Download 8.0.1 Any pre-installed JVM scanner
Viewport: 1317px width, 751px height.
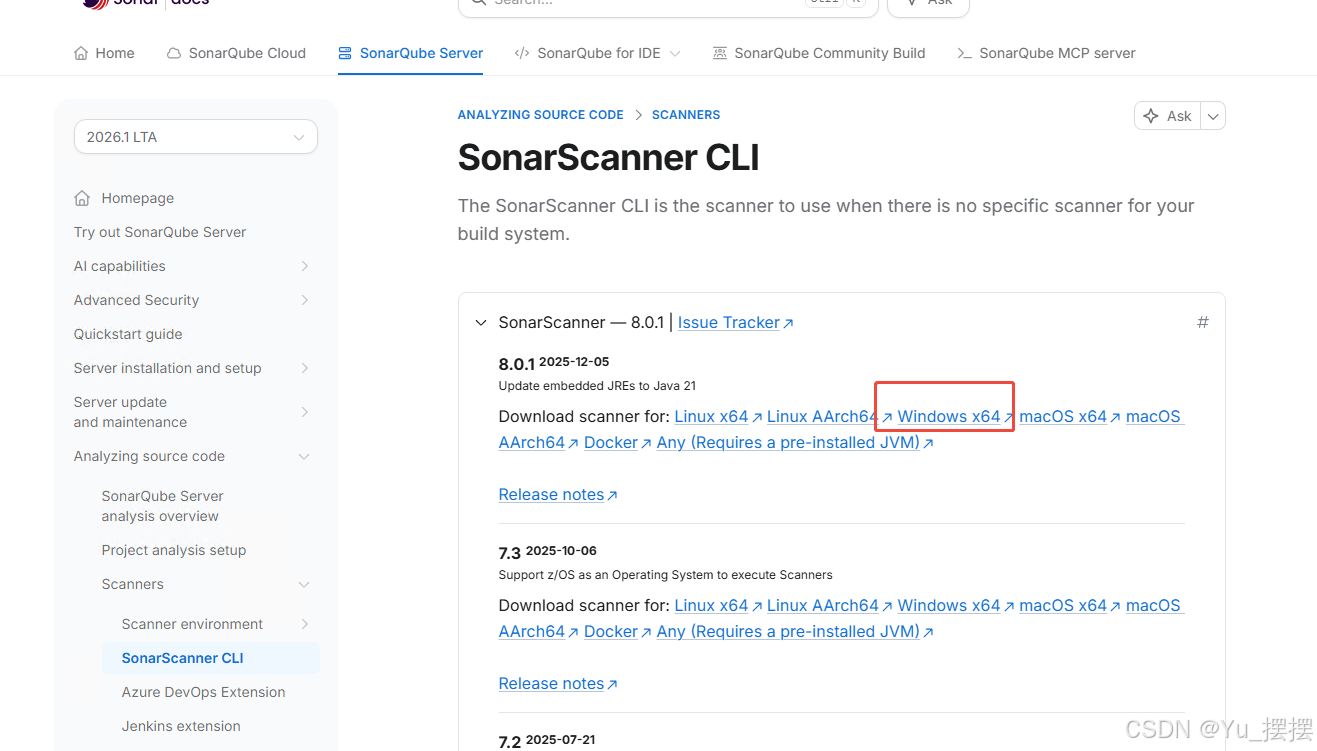[x=788, y=442]
